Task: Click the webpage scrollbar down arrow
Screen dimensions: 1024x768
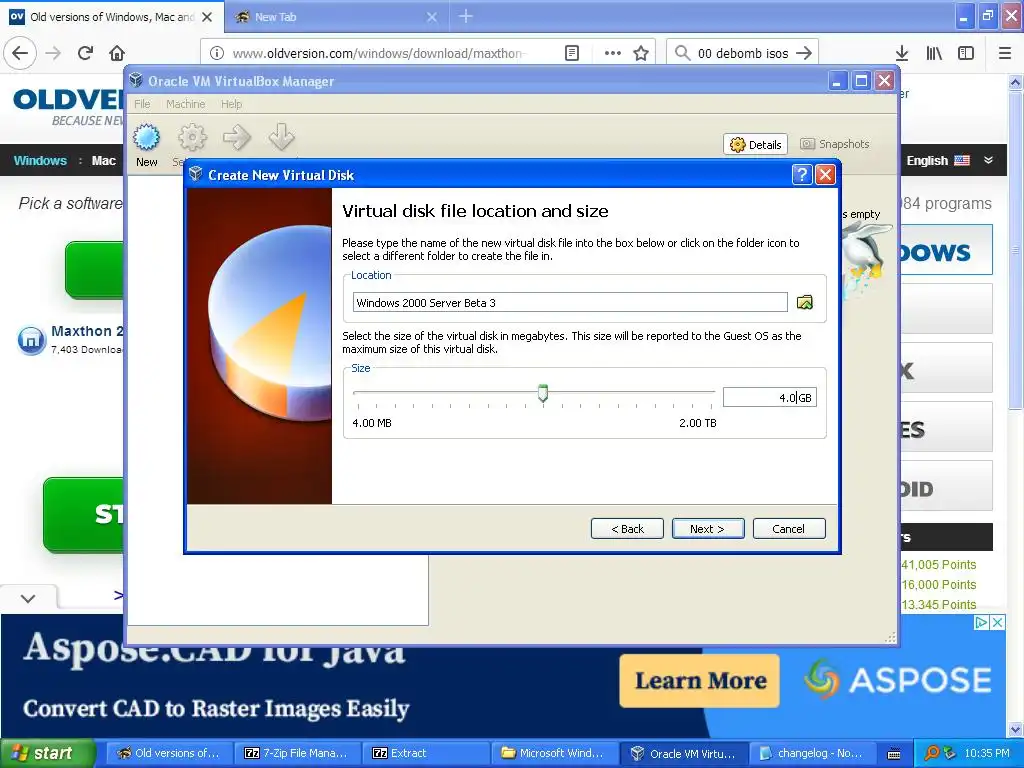Action: [x=1016, y=729]
